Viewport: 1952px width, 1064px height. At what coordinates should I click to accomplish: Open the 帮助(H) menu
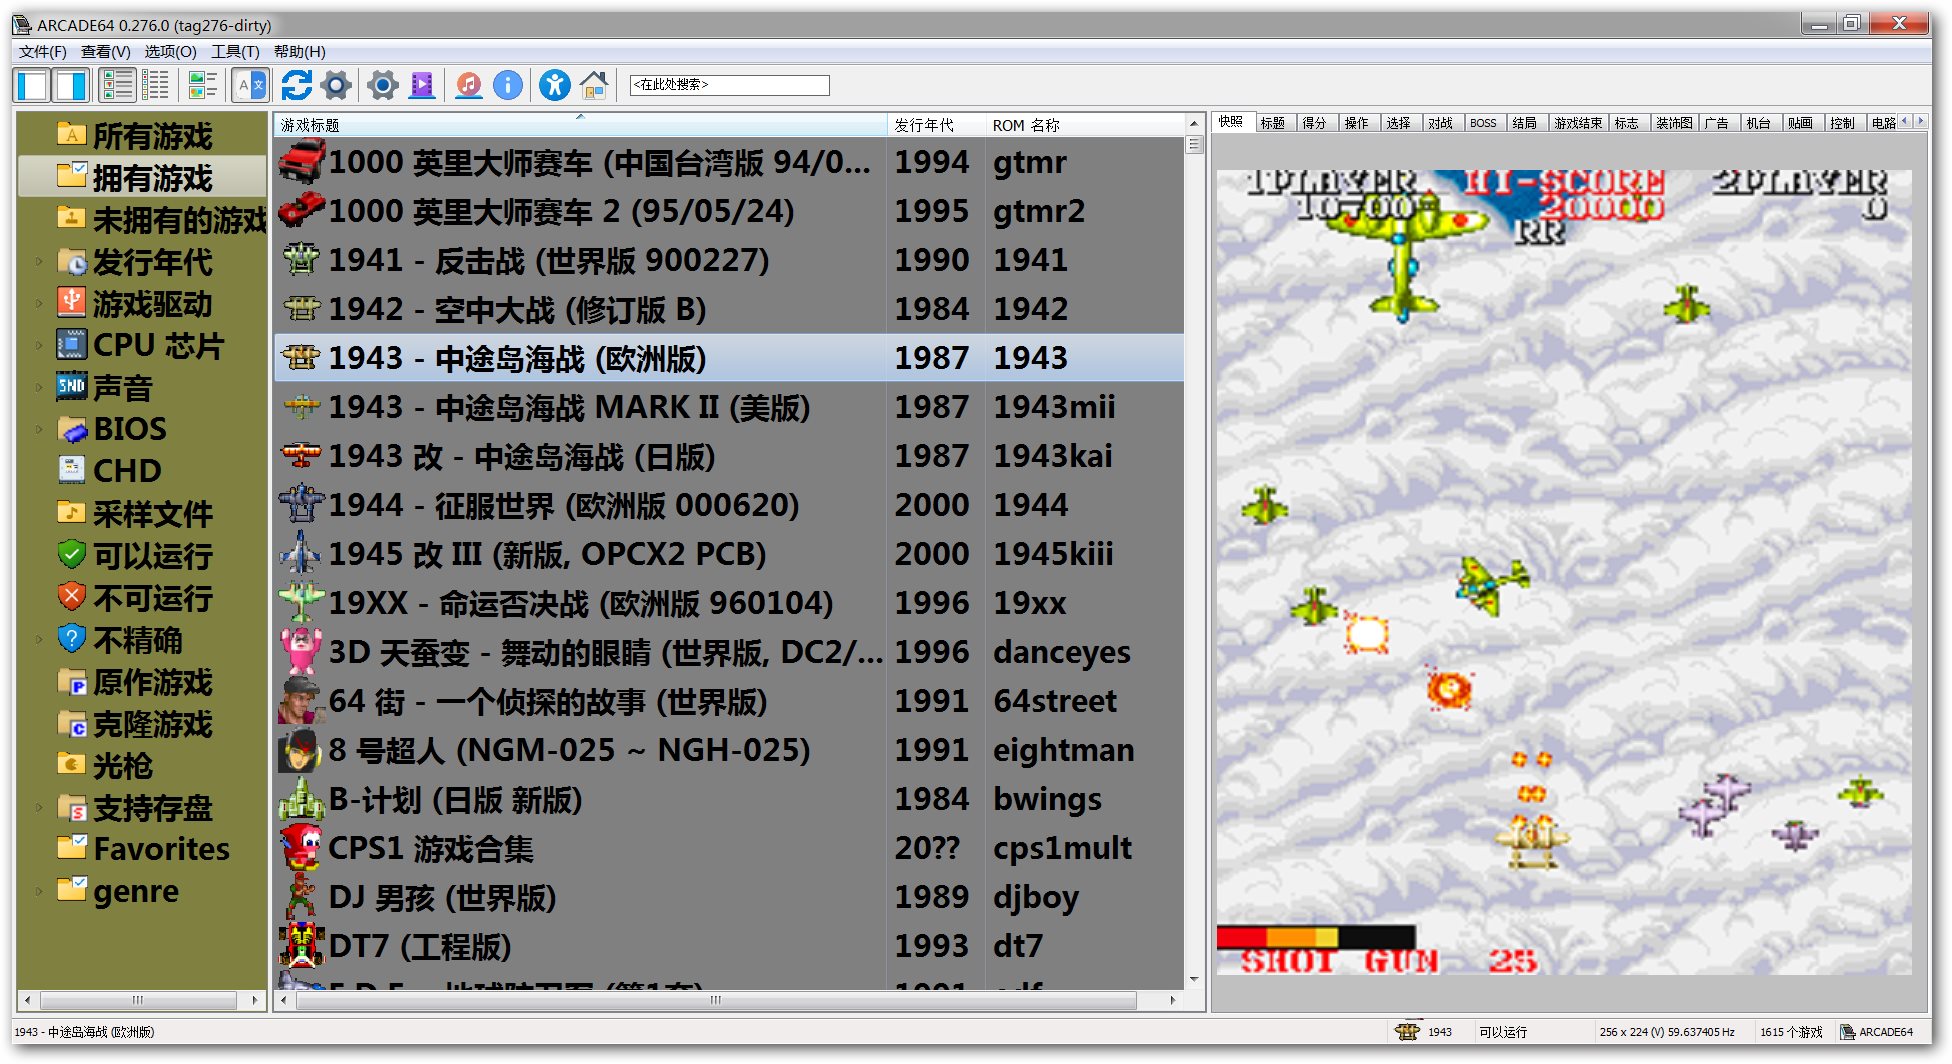[299, 52]
